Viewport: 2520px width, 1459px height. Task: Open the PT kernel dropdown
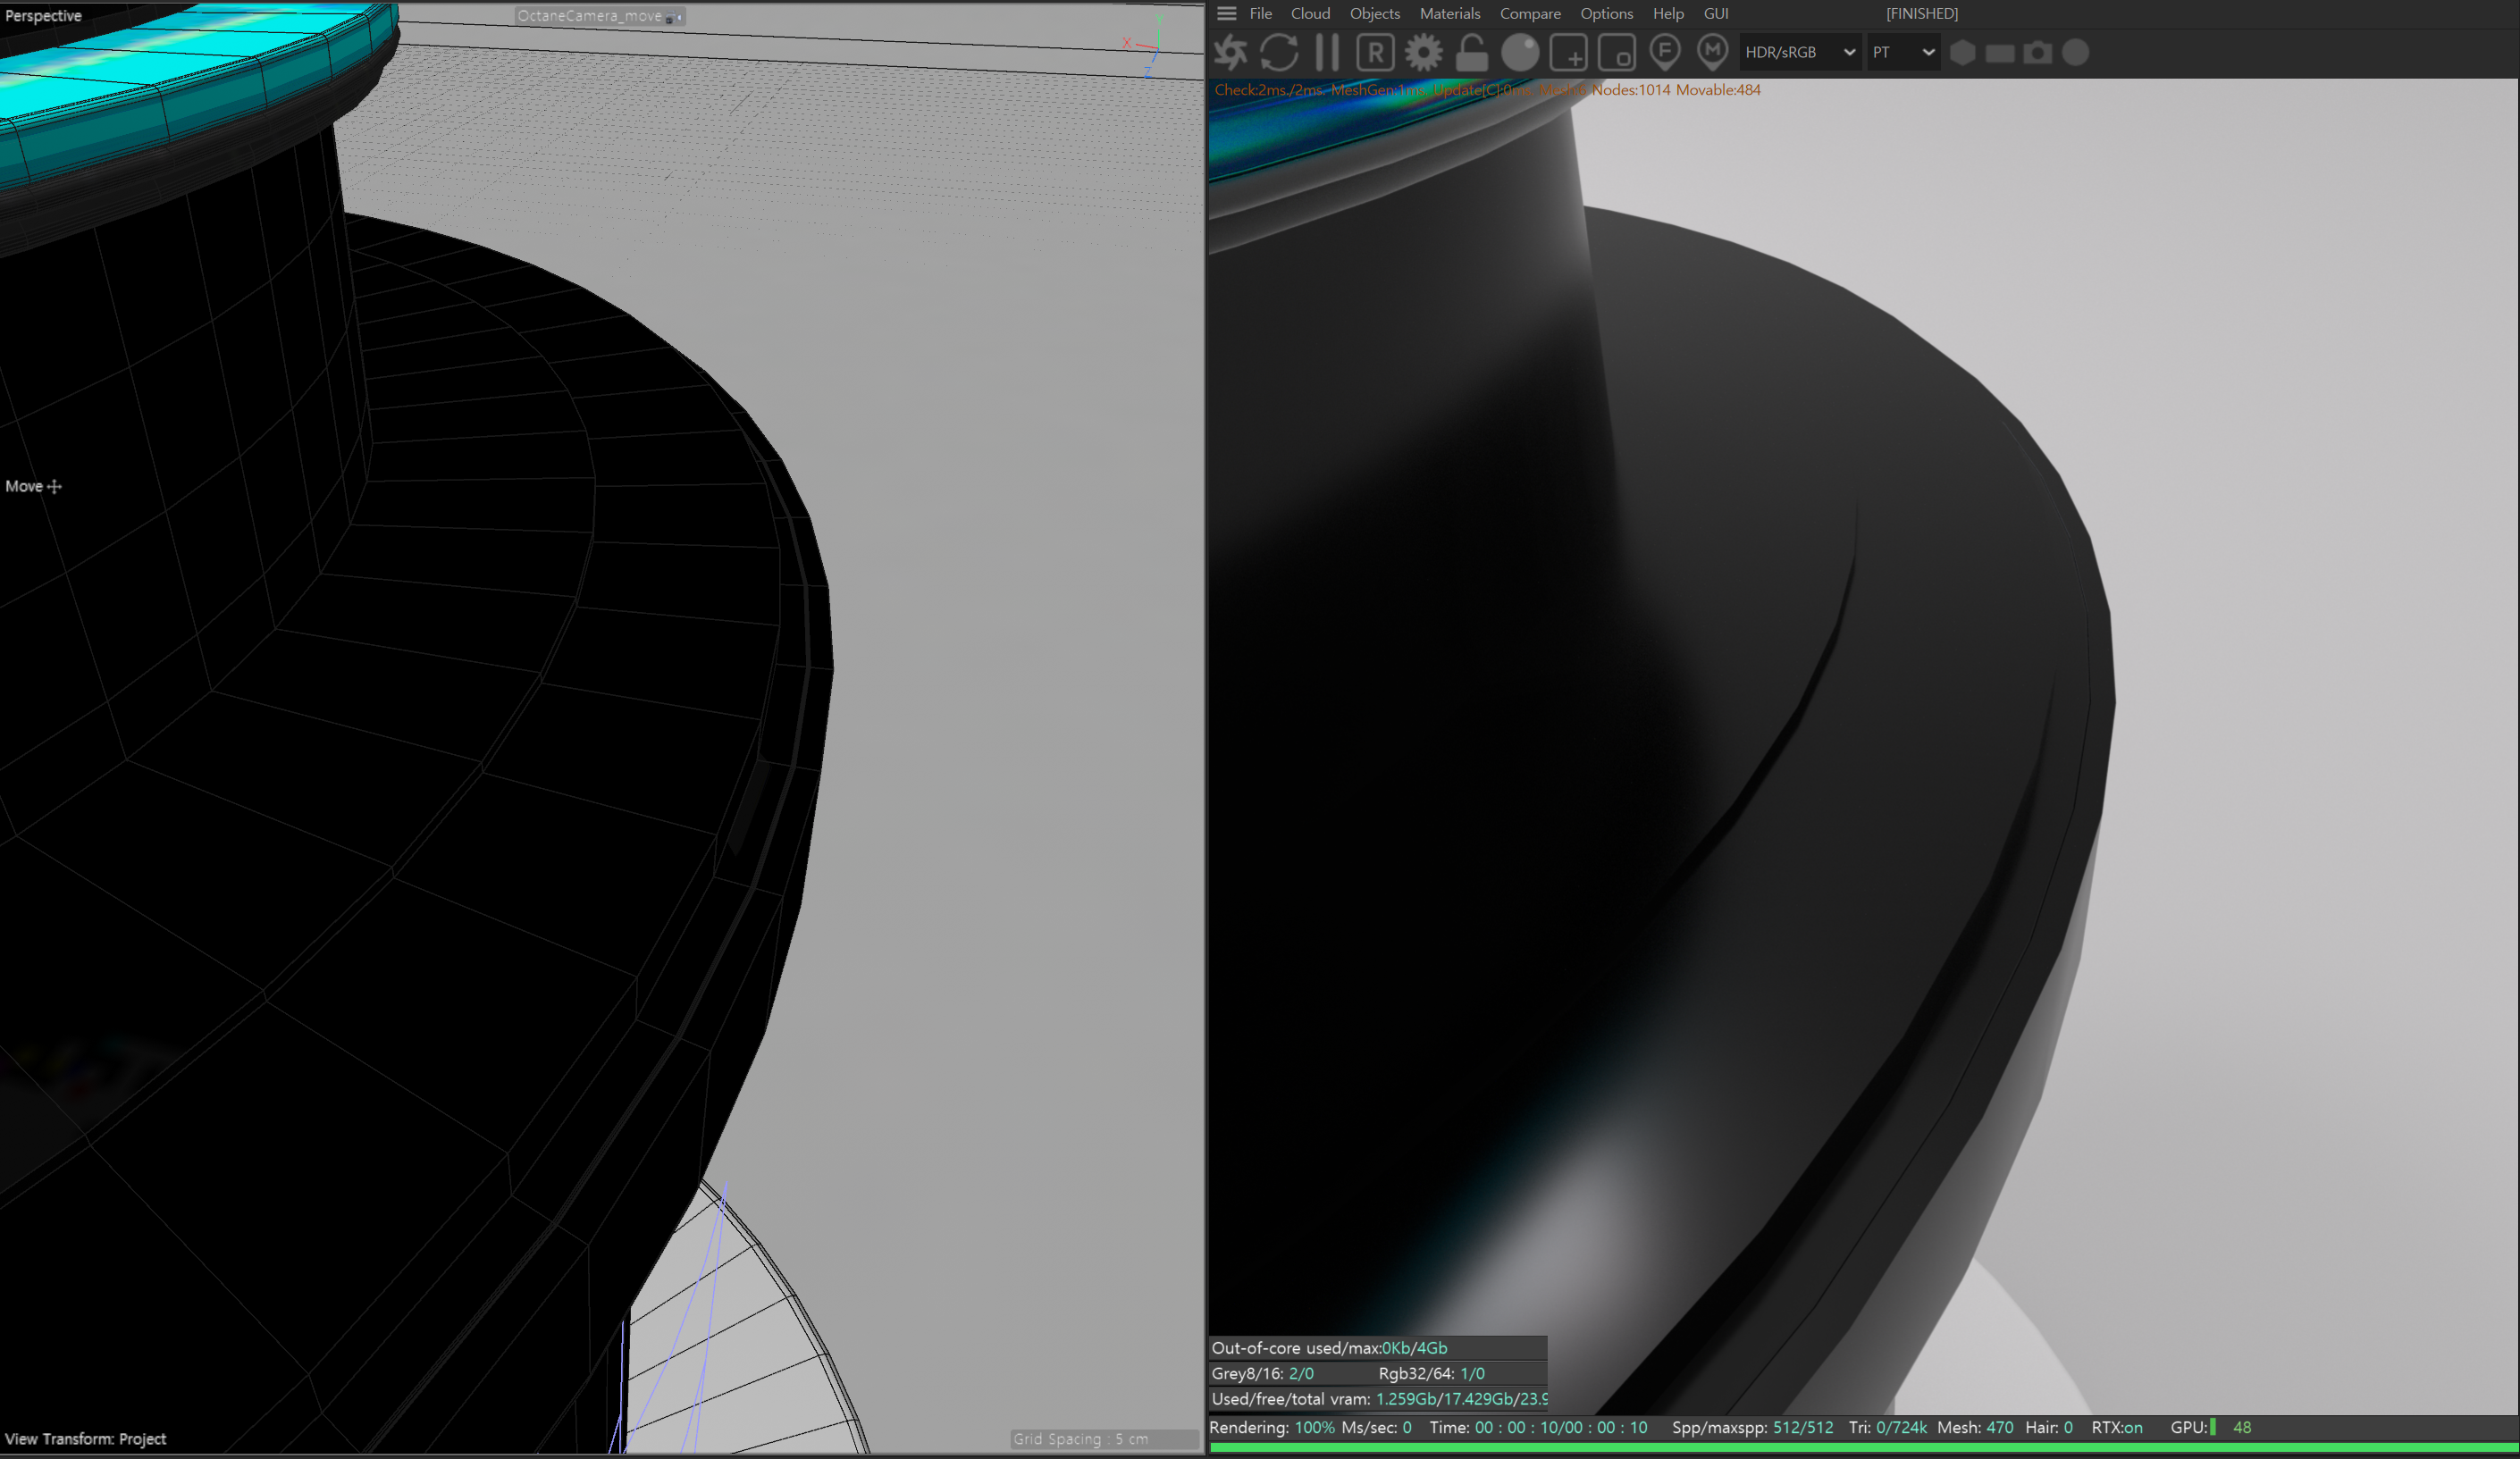tap(1903, 52)
